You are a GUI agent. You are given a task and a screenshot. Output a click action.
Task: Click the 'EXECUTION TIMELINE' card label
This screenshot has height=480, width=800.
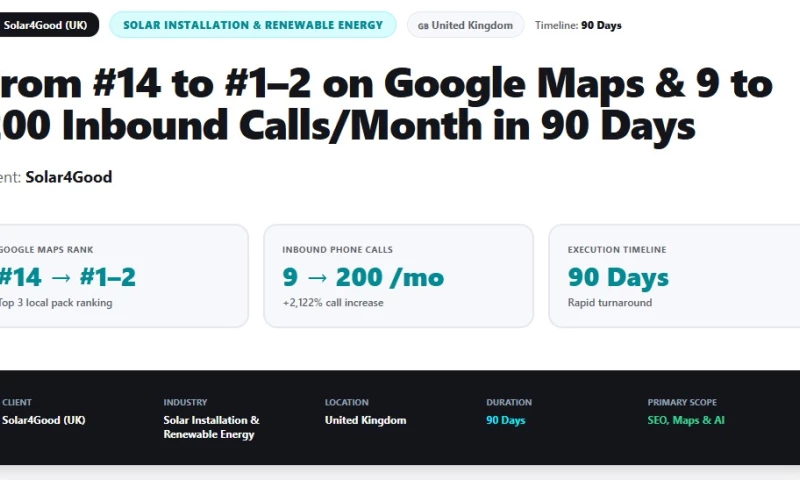pyautogui.click(x=617, y=249)
